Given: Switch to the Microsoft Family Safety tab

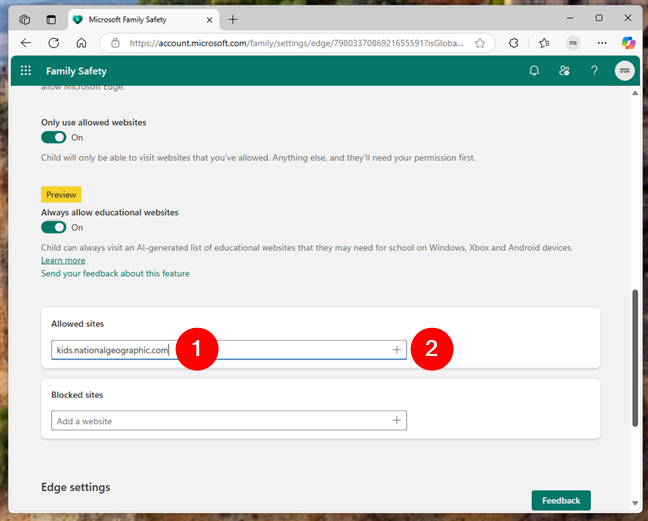Looking at the screenshot, I should [x=140, y=18].
